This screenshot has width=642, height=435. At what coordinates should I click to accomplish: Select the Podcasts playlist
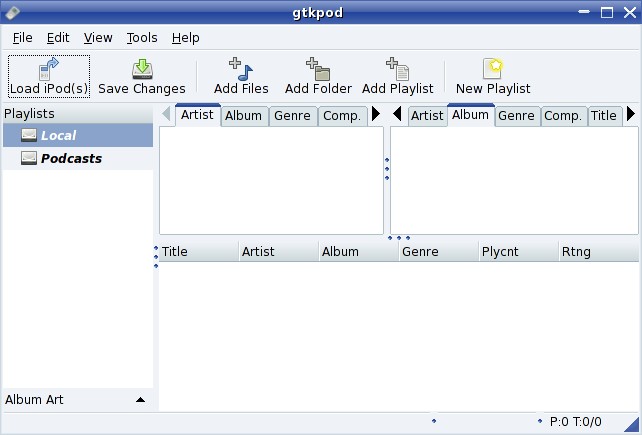[x=78, y=158]
